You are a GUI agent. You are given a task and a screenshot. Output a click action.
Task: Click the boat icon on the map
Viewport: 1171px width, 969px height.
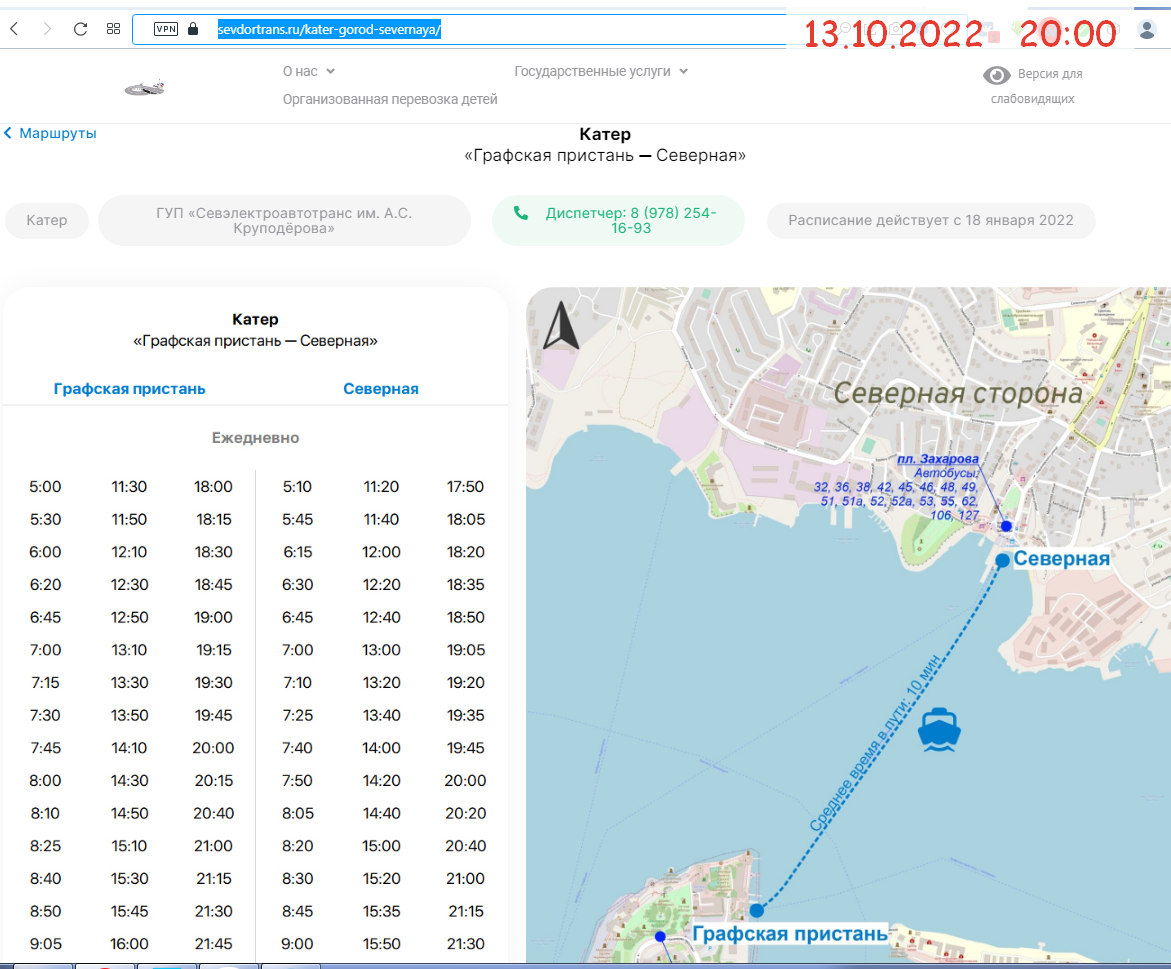(x=939, y=729)
